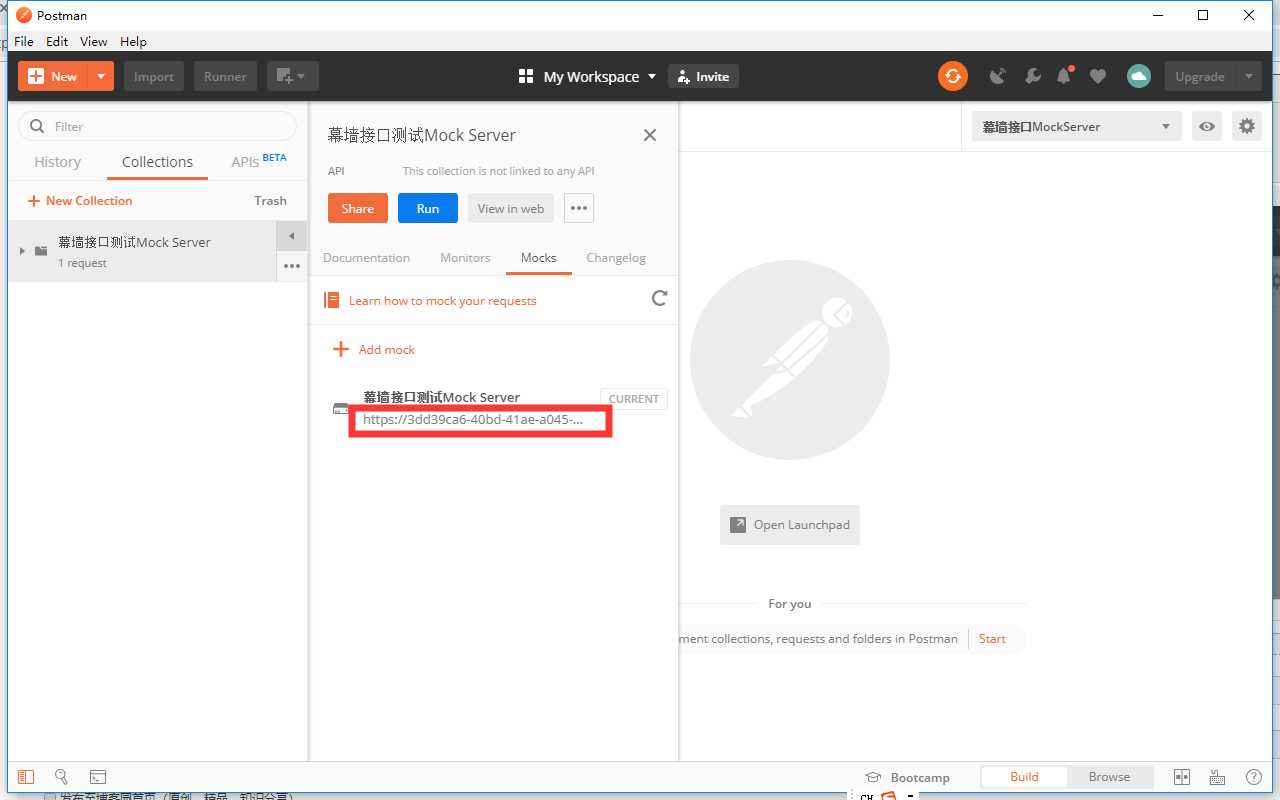
Task: Click the Invite button
Action: 703,76
